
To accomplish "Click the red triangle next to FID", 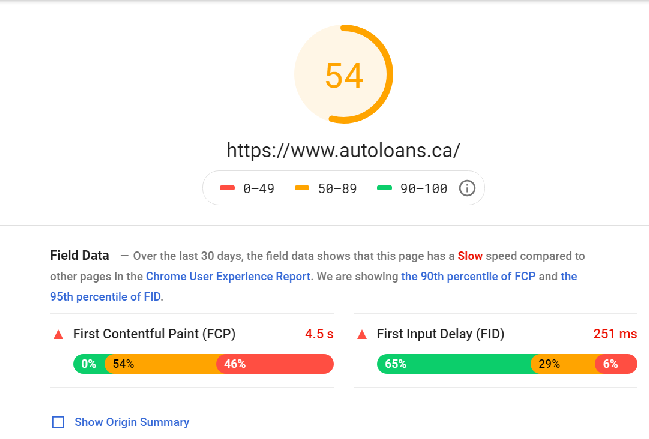I will (362, 334).
